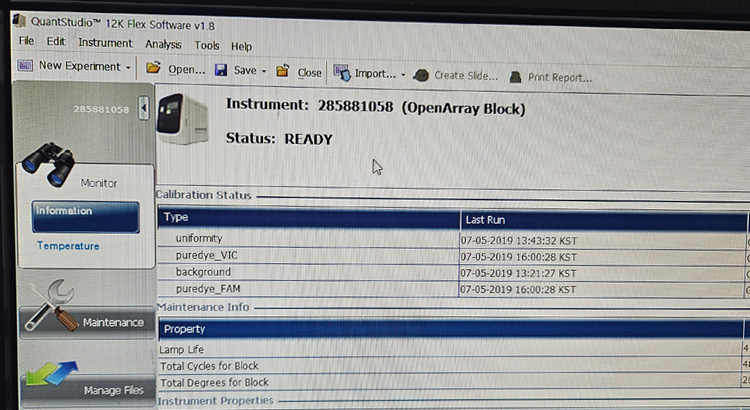Open the Temperature link
Screen dimensions: 750x410
pos(68,246)
